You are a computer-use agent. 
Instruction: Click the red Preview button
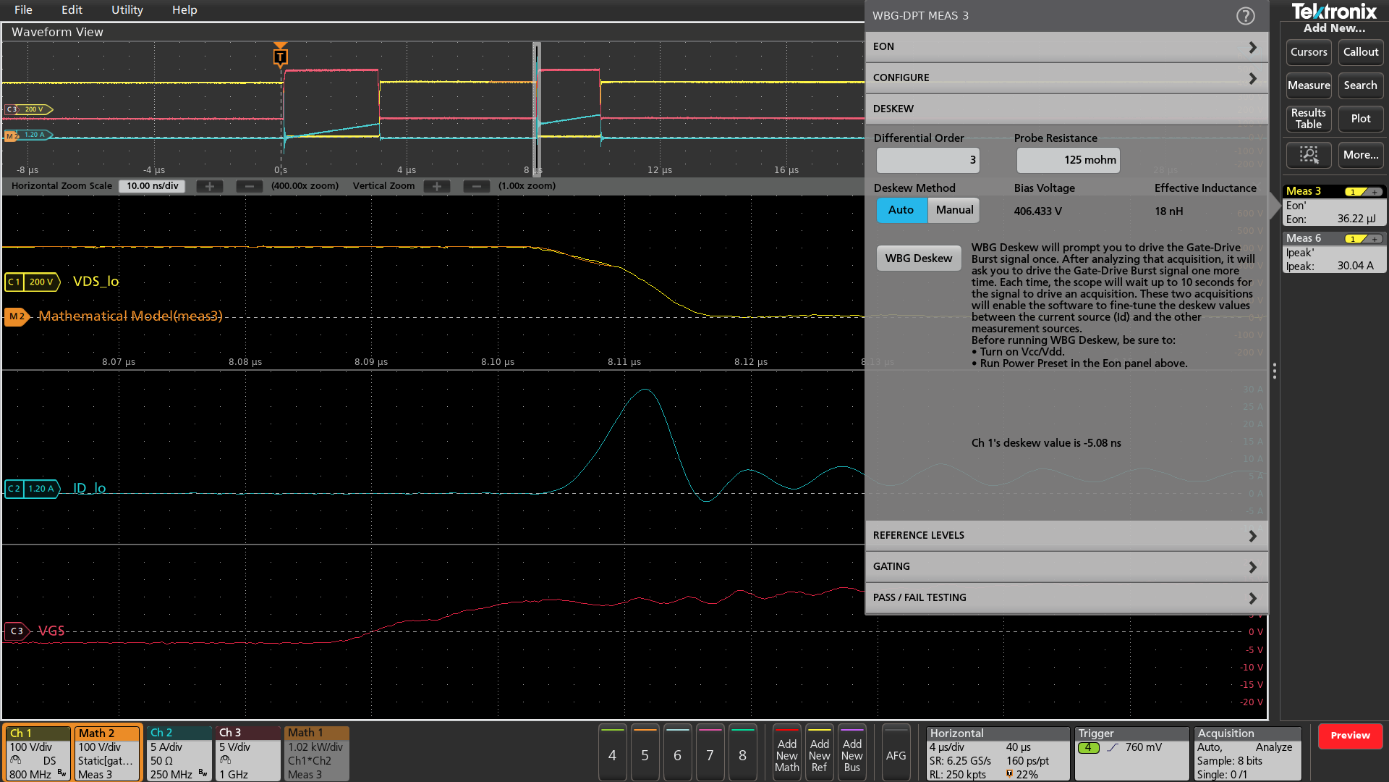(1350, 735)
